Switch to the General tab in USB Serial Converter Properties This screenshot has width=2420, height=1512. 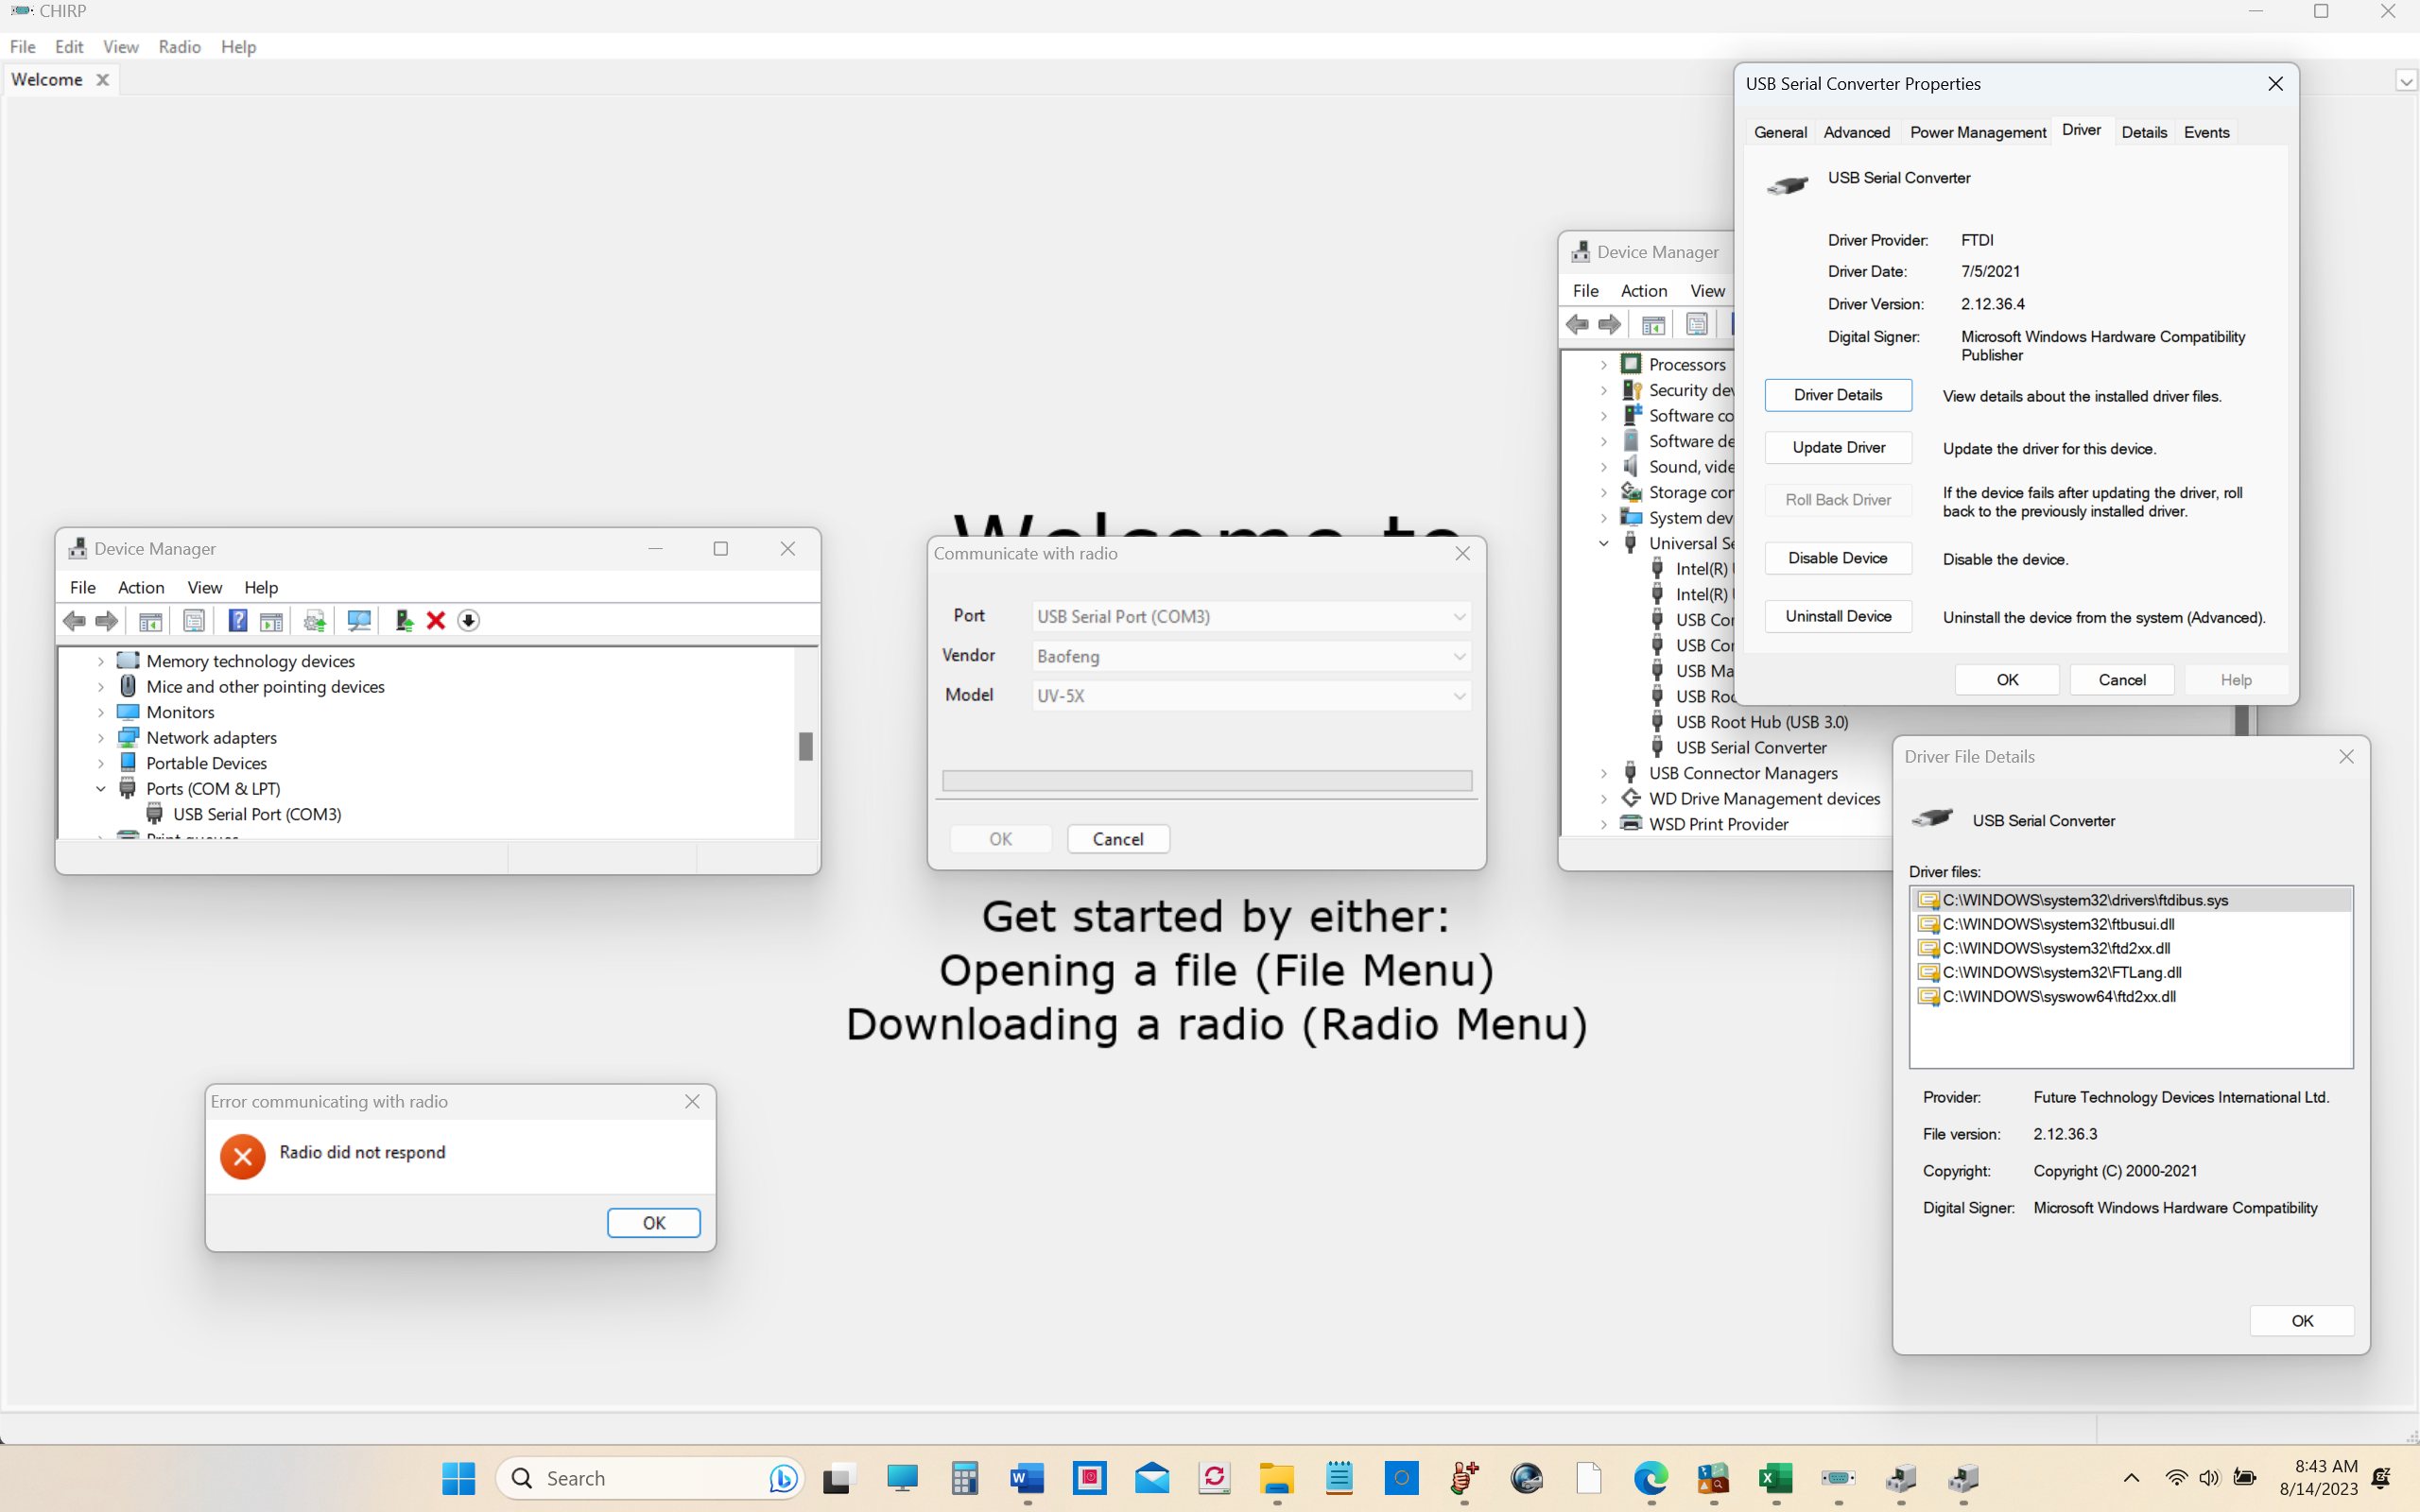coord(1780,132)
